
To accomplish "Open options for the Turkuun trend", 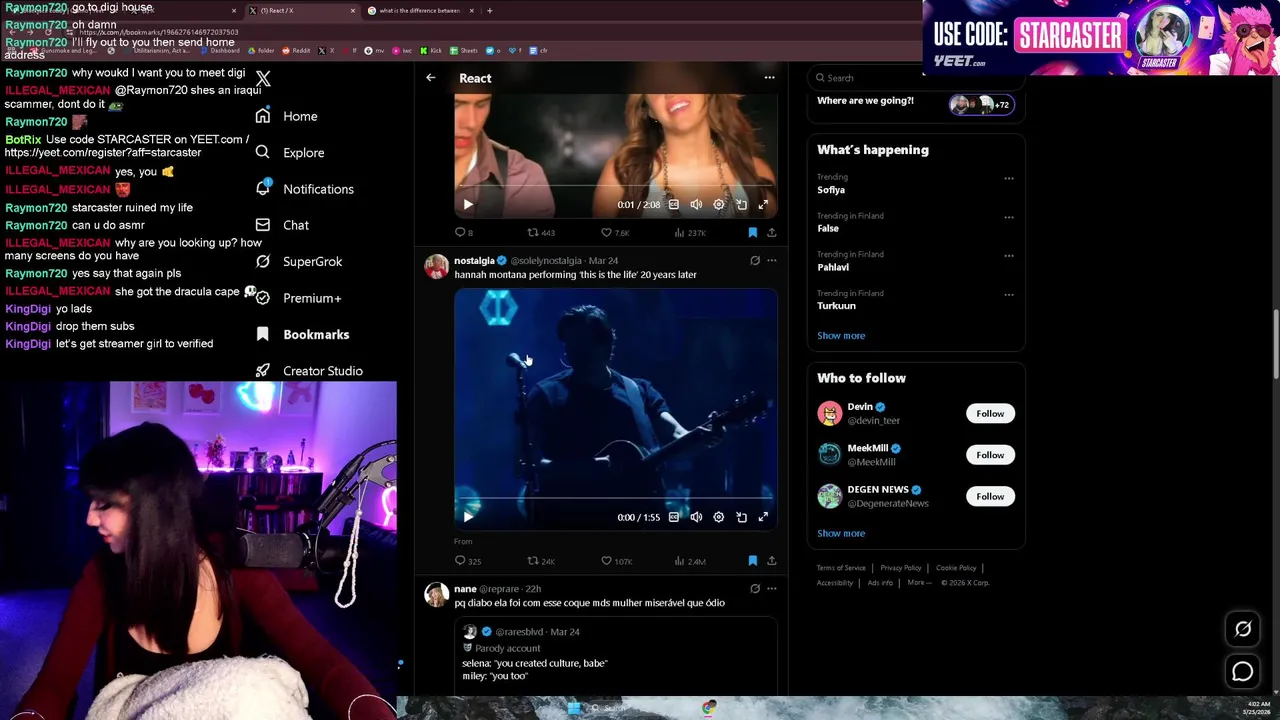I will point(1008,295).
